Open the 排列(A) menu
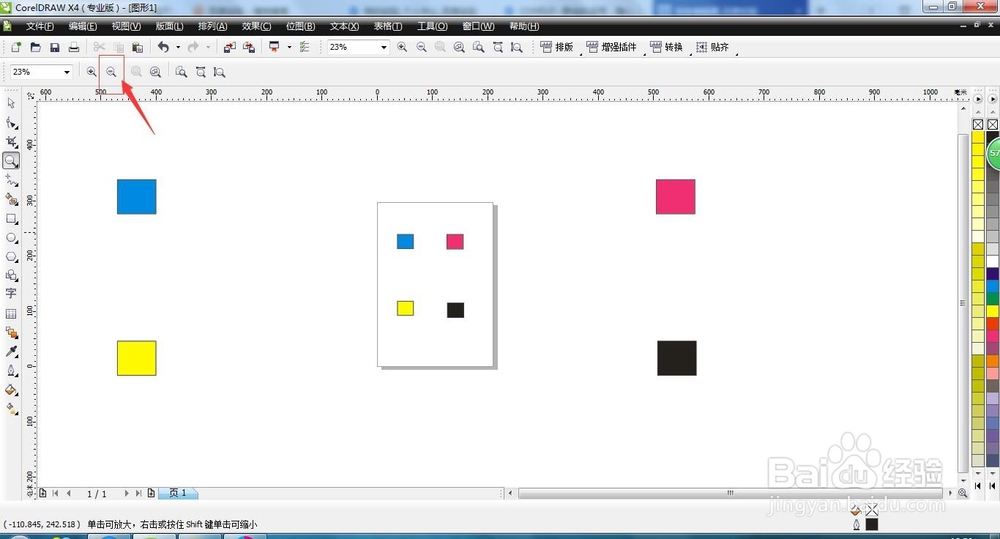The height and width of the screenshot is (539, 1000). (x=212, y=26)
